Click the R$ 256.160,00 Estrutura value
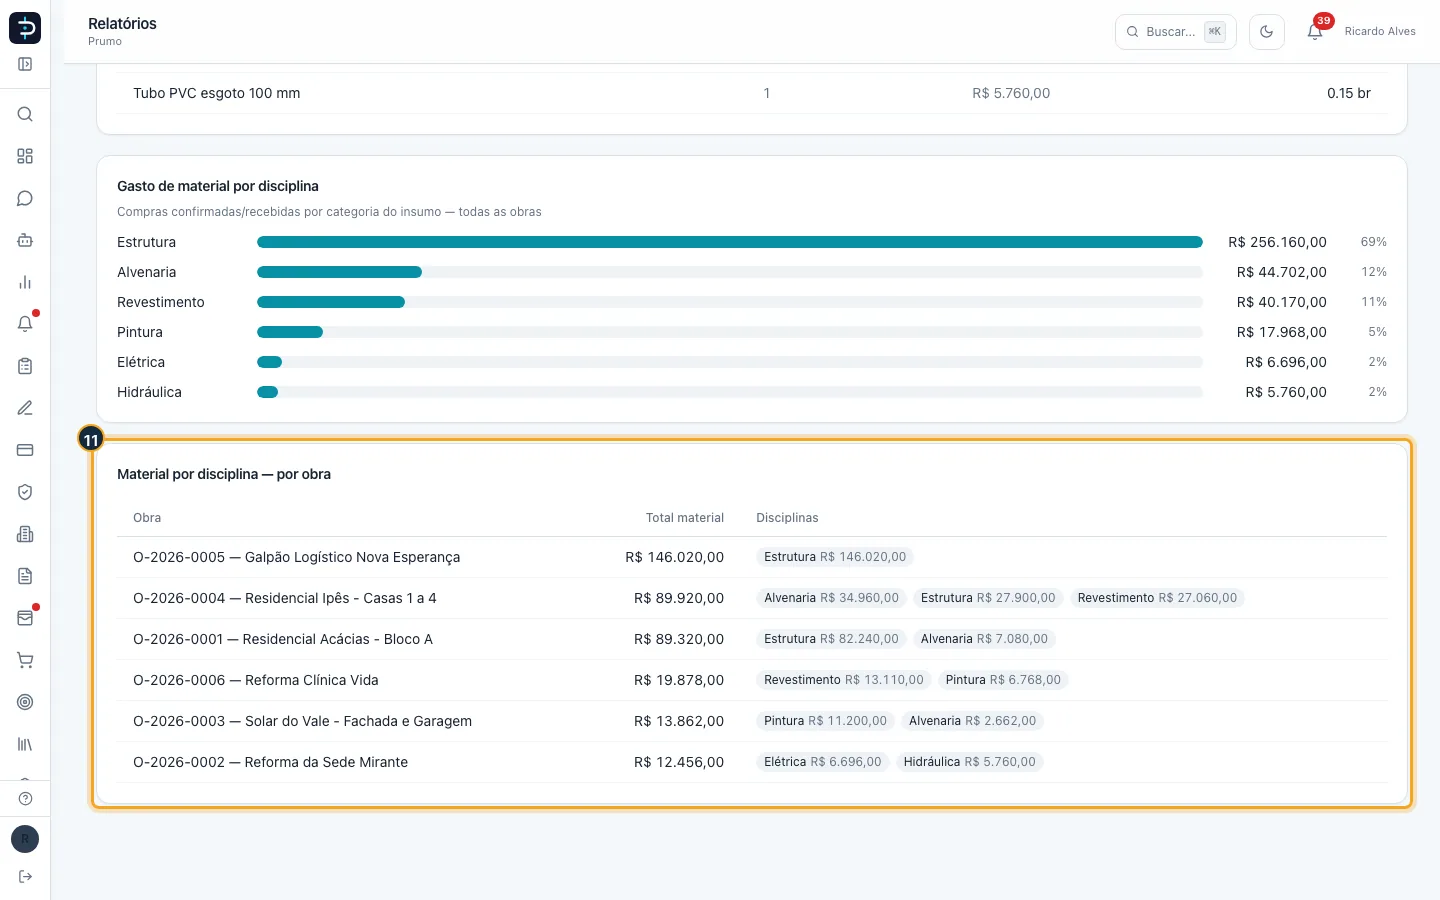1440x900 pixels. [1277, 242]
